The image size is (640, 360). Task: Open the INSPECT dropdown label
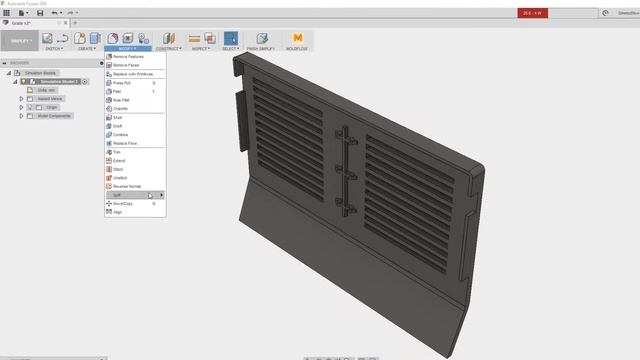[201, 49]
